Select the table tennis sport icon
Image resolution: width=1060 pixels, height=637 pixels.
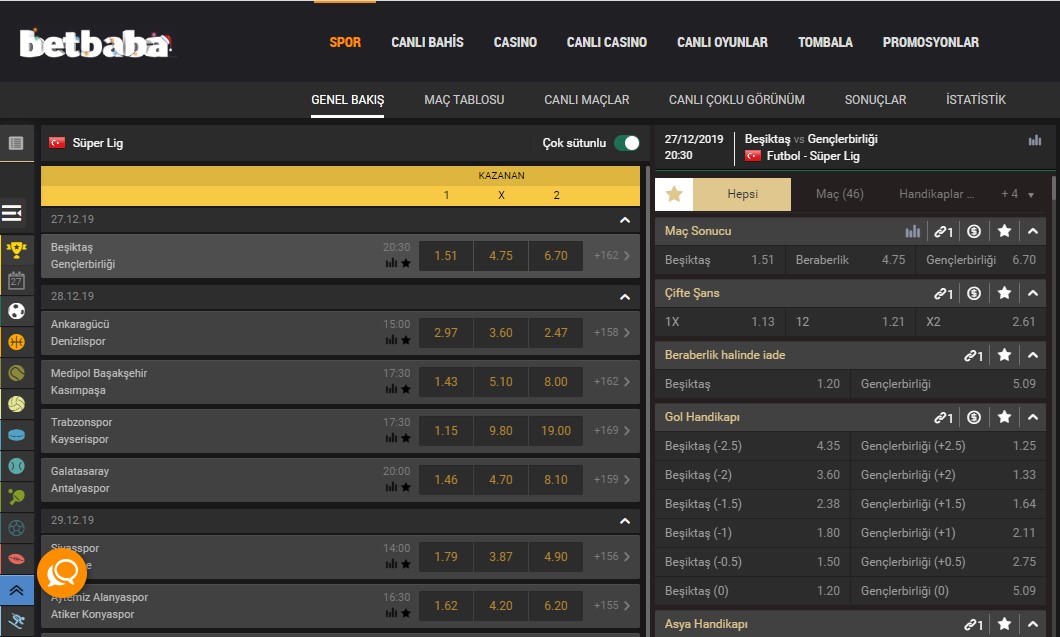click(16, 496)
